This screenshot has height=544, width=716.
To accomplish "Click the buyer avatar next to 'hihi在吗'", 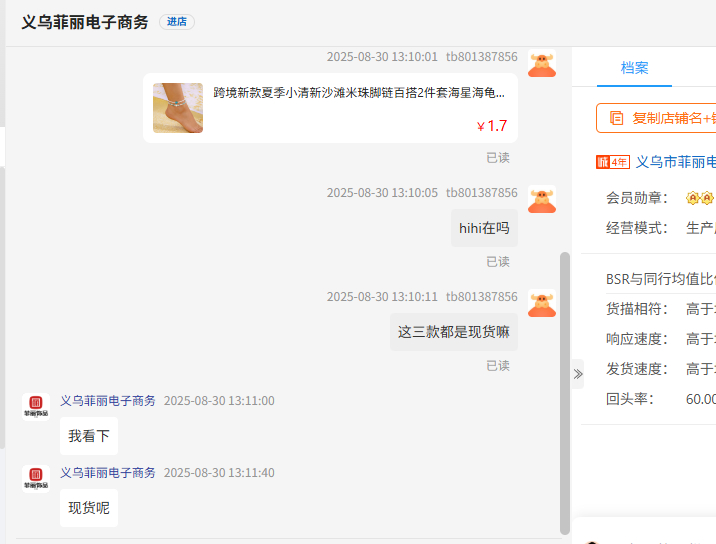I will tap(542, 200).
